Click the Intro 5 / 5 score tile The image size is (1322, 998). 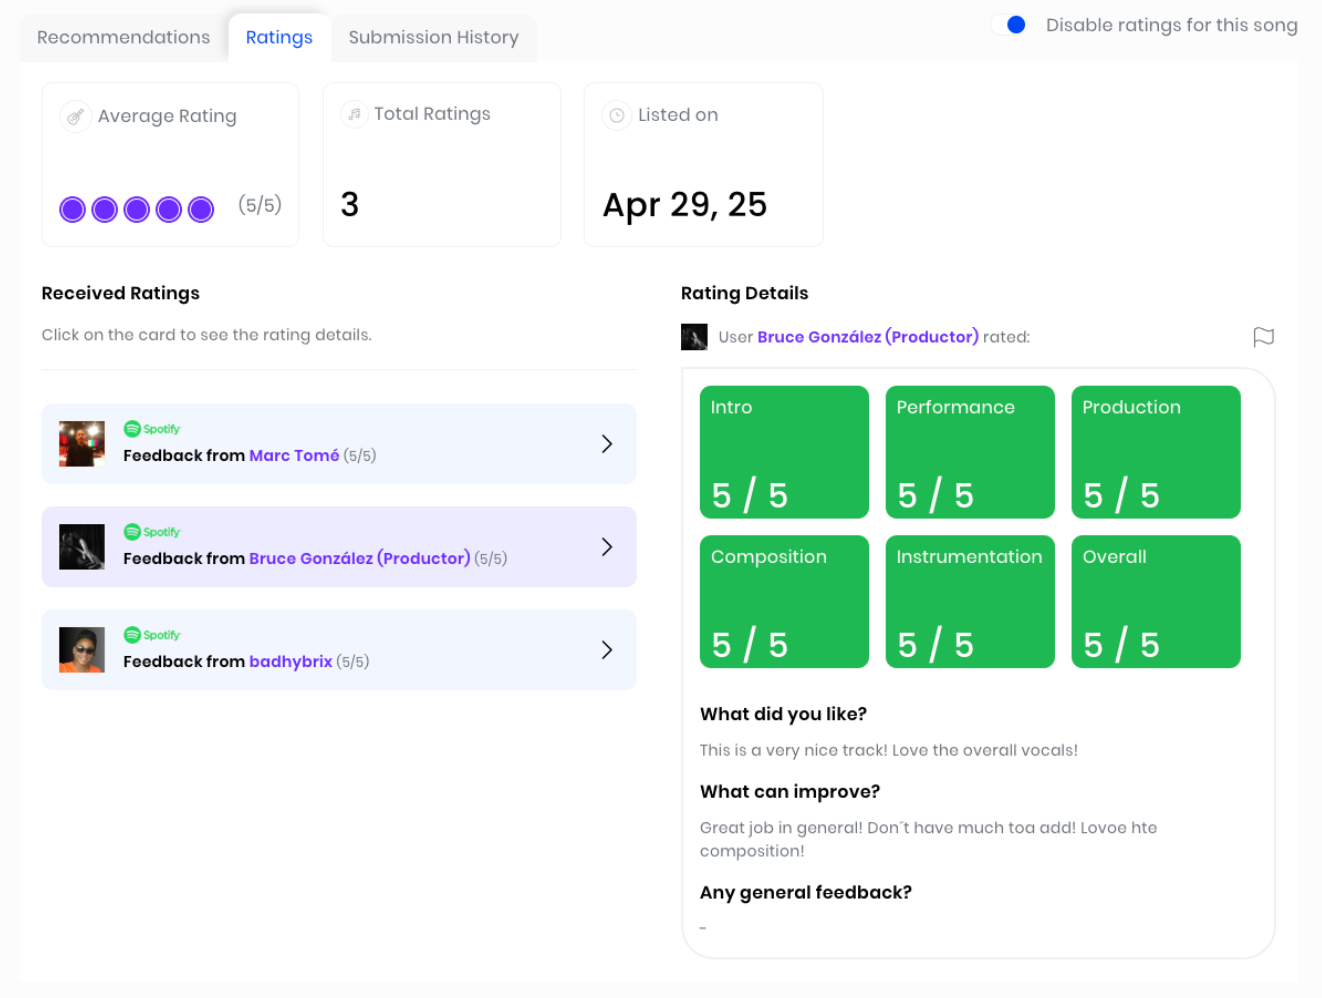tap(784, 452)
